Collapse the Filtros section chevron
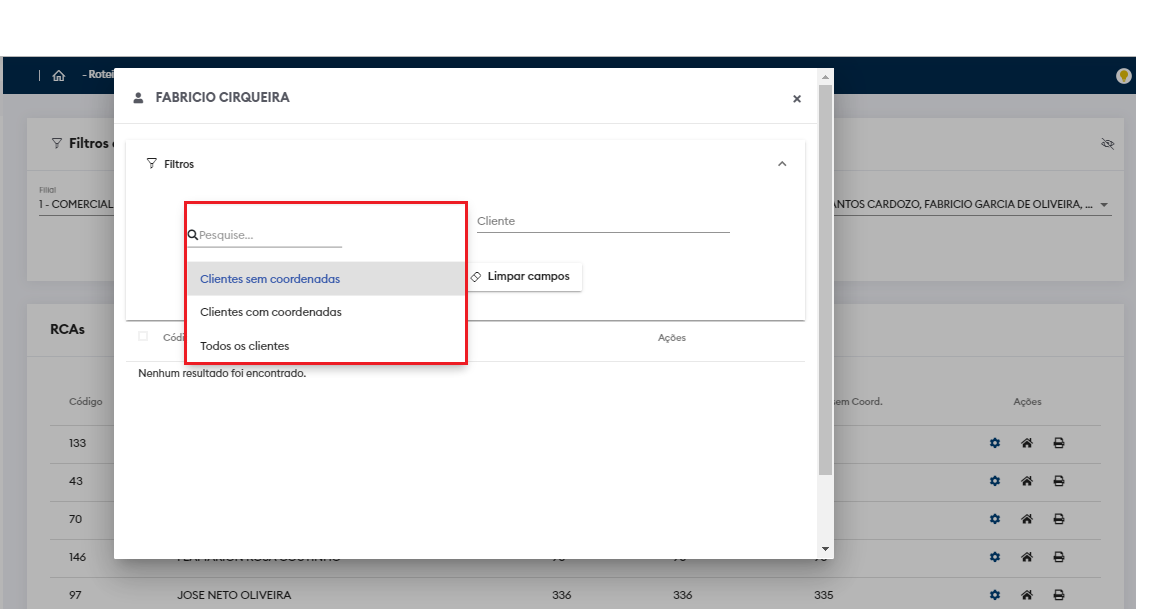Image resolution: width=1152 pixels, height=609 pixels. (782, 164)
